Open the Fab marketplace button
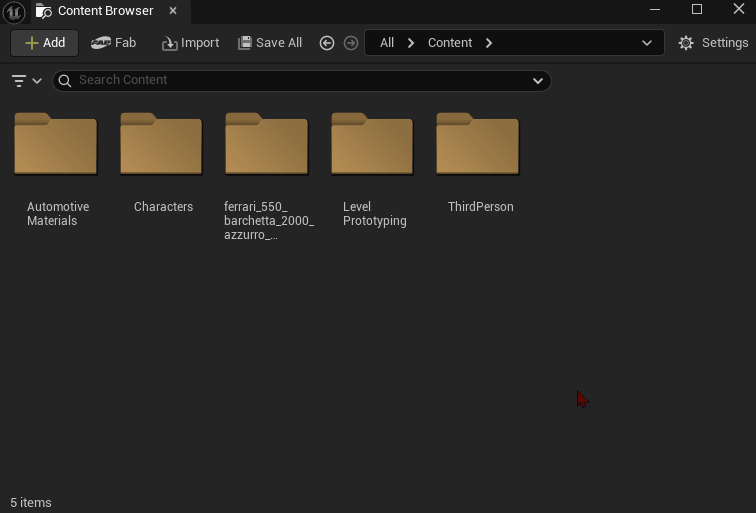Image resolution: width=756 pixels, height=513 pixels. coord(113,43)
